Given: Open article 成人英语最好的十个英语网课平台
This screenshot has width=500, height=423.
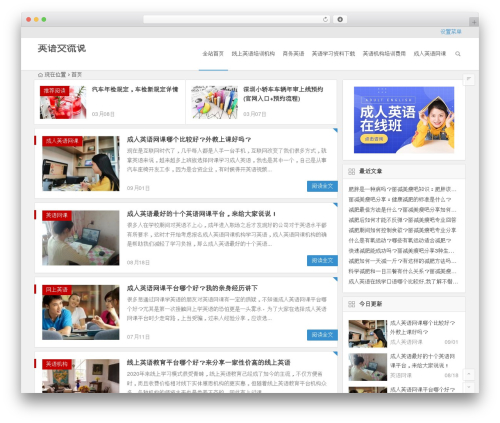Looking at the screenshot, I should (201, 214).
